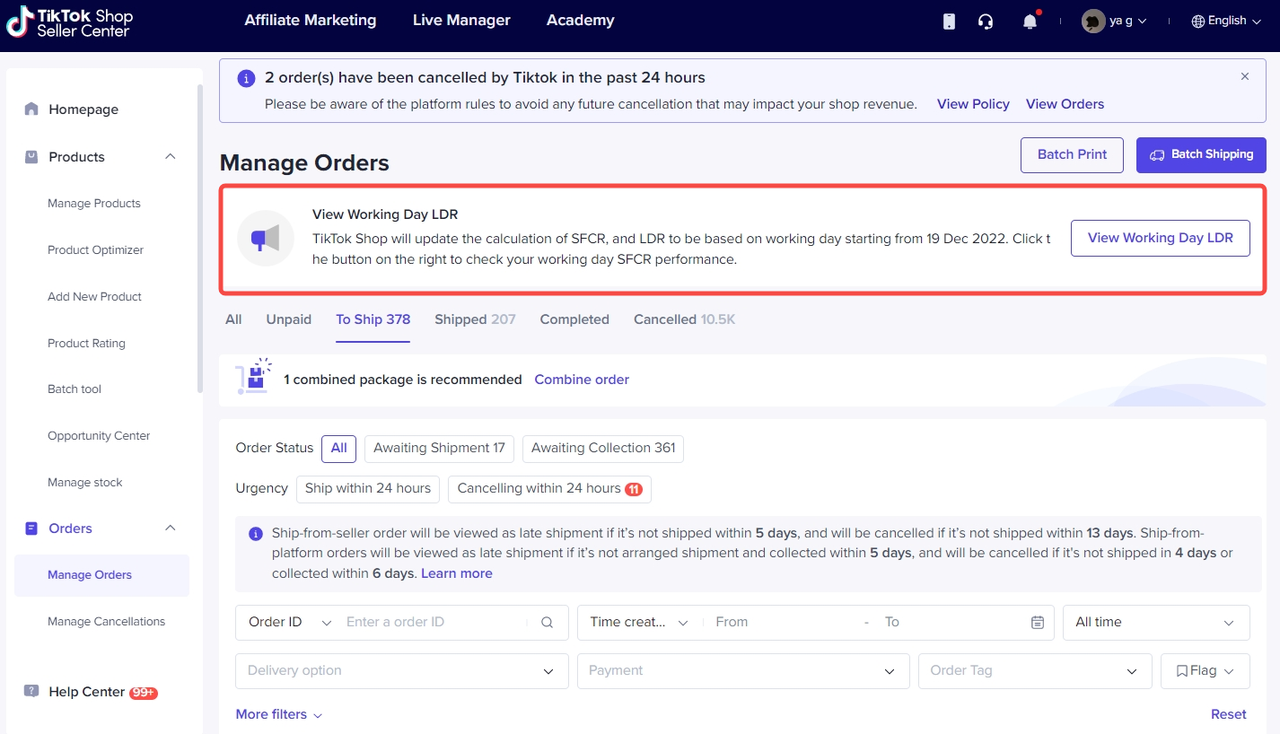The image size is (1280, 734).
Task: Switch to the Shipped 207 tab
Action: click(475, 320)
